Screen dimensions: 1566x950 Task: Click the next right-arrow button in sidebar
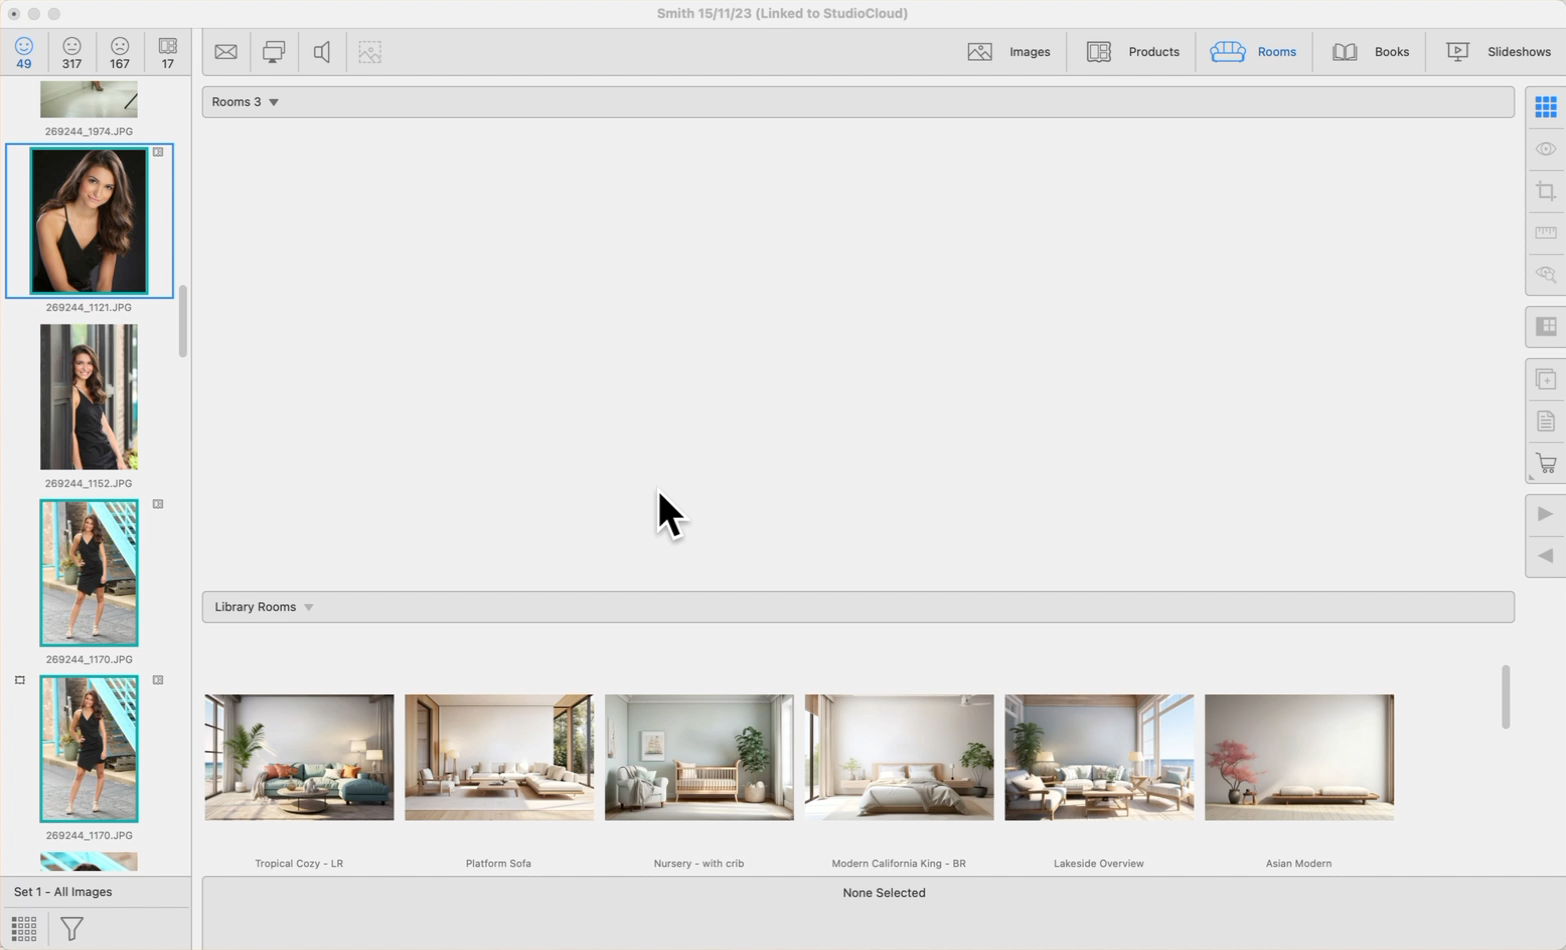(1545, 514)
